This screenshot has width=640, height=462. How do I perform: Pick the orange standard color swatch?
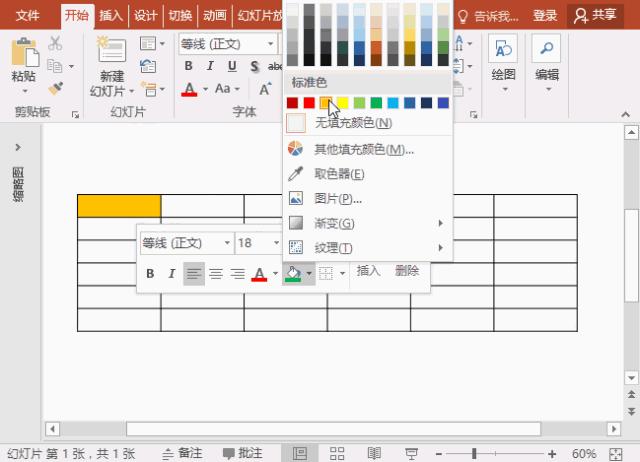click(326, 103)
